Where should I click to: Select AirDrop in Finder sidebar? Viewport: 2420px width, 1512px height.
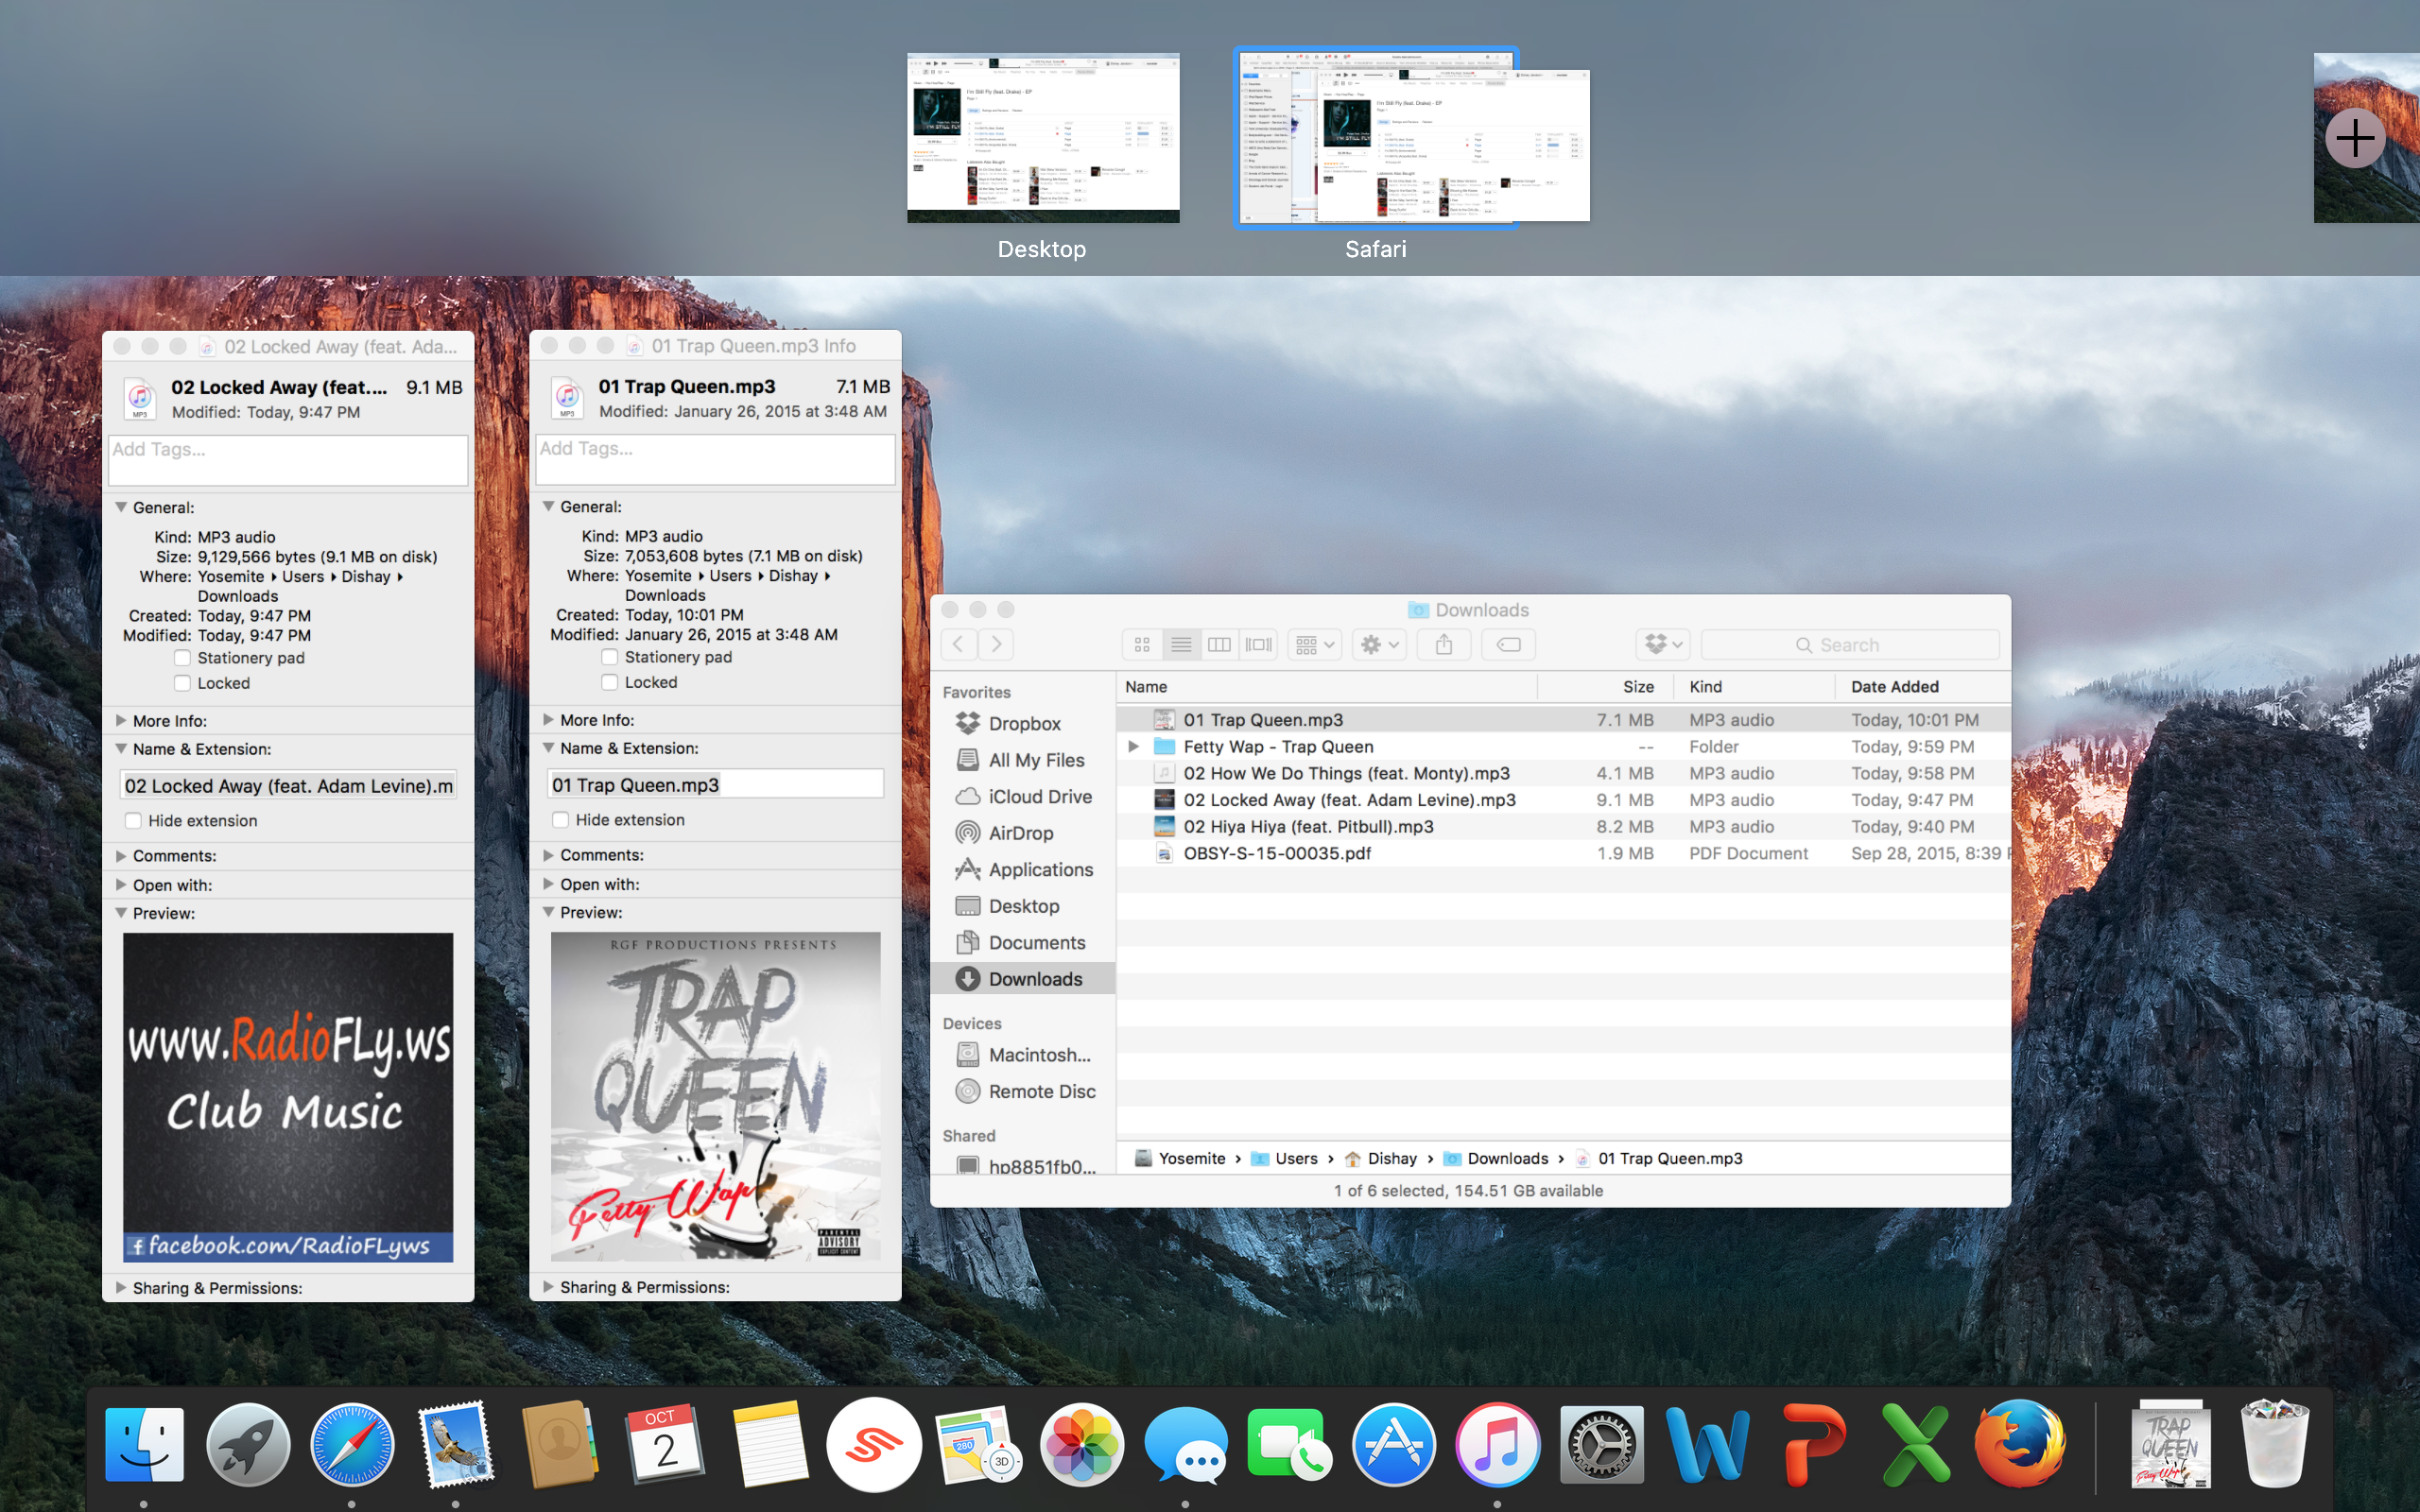click(x=1023, y=833)
